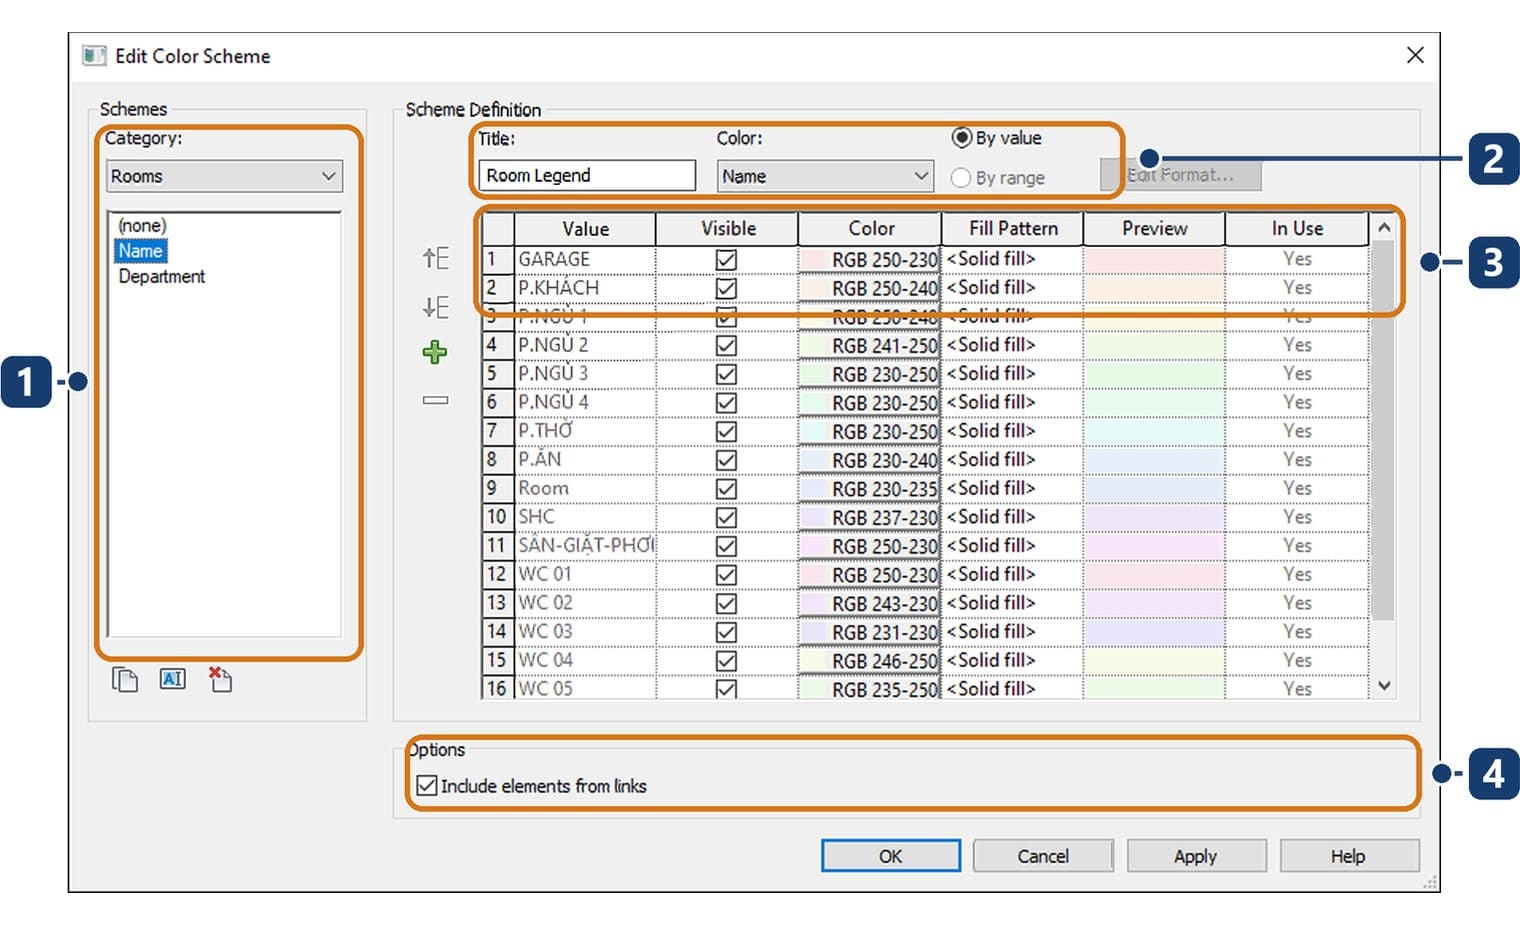This screenshot has width=1520, height=925.
Task: Toggle Include elements from links checkbox
Action: click(x=427, y=786)
